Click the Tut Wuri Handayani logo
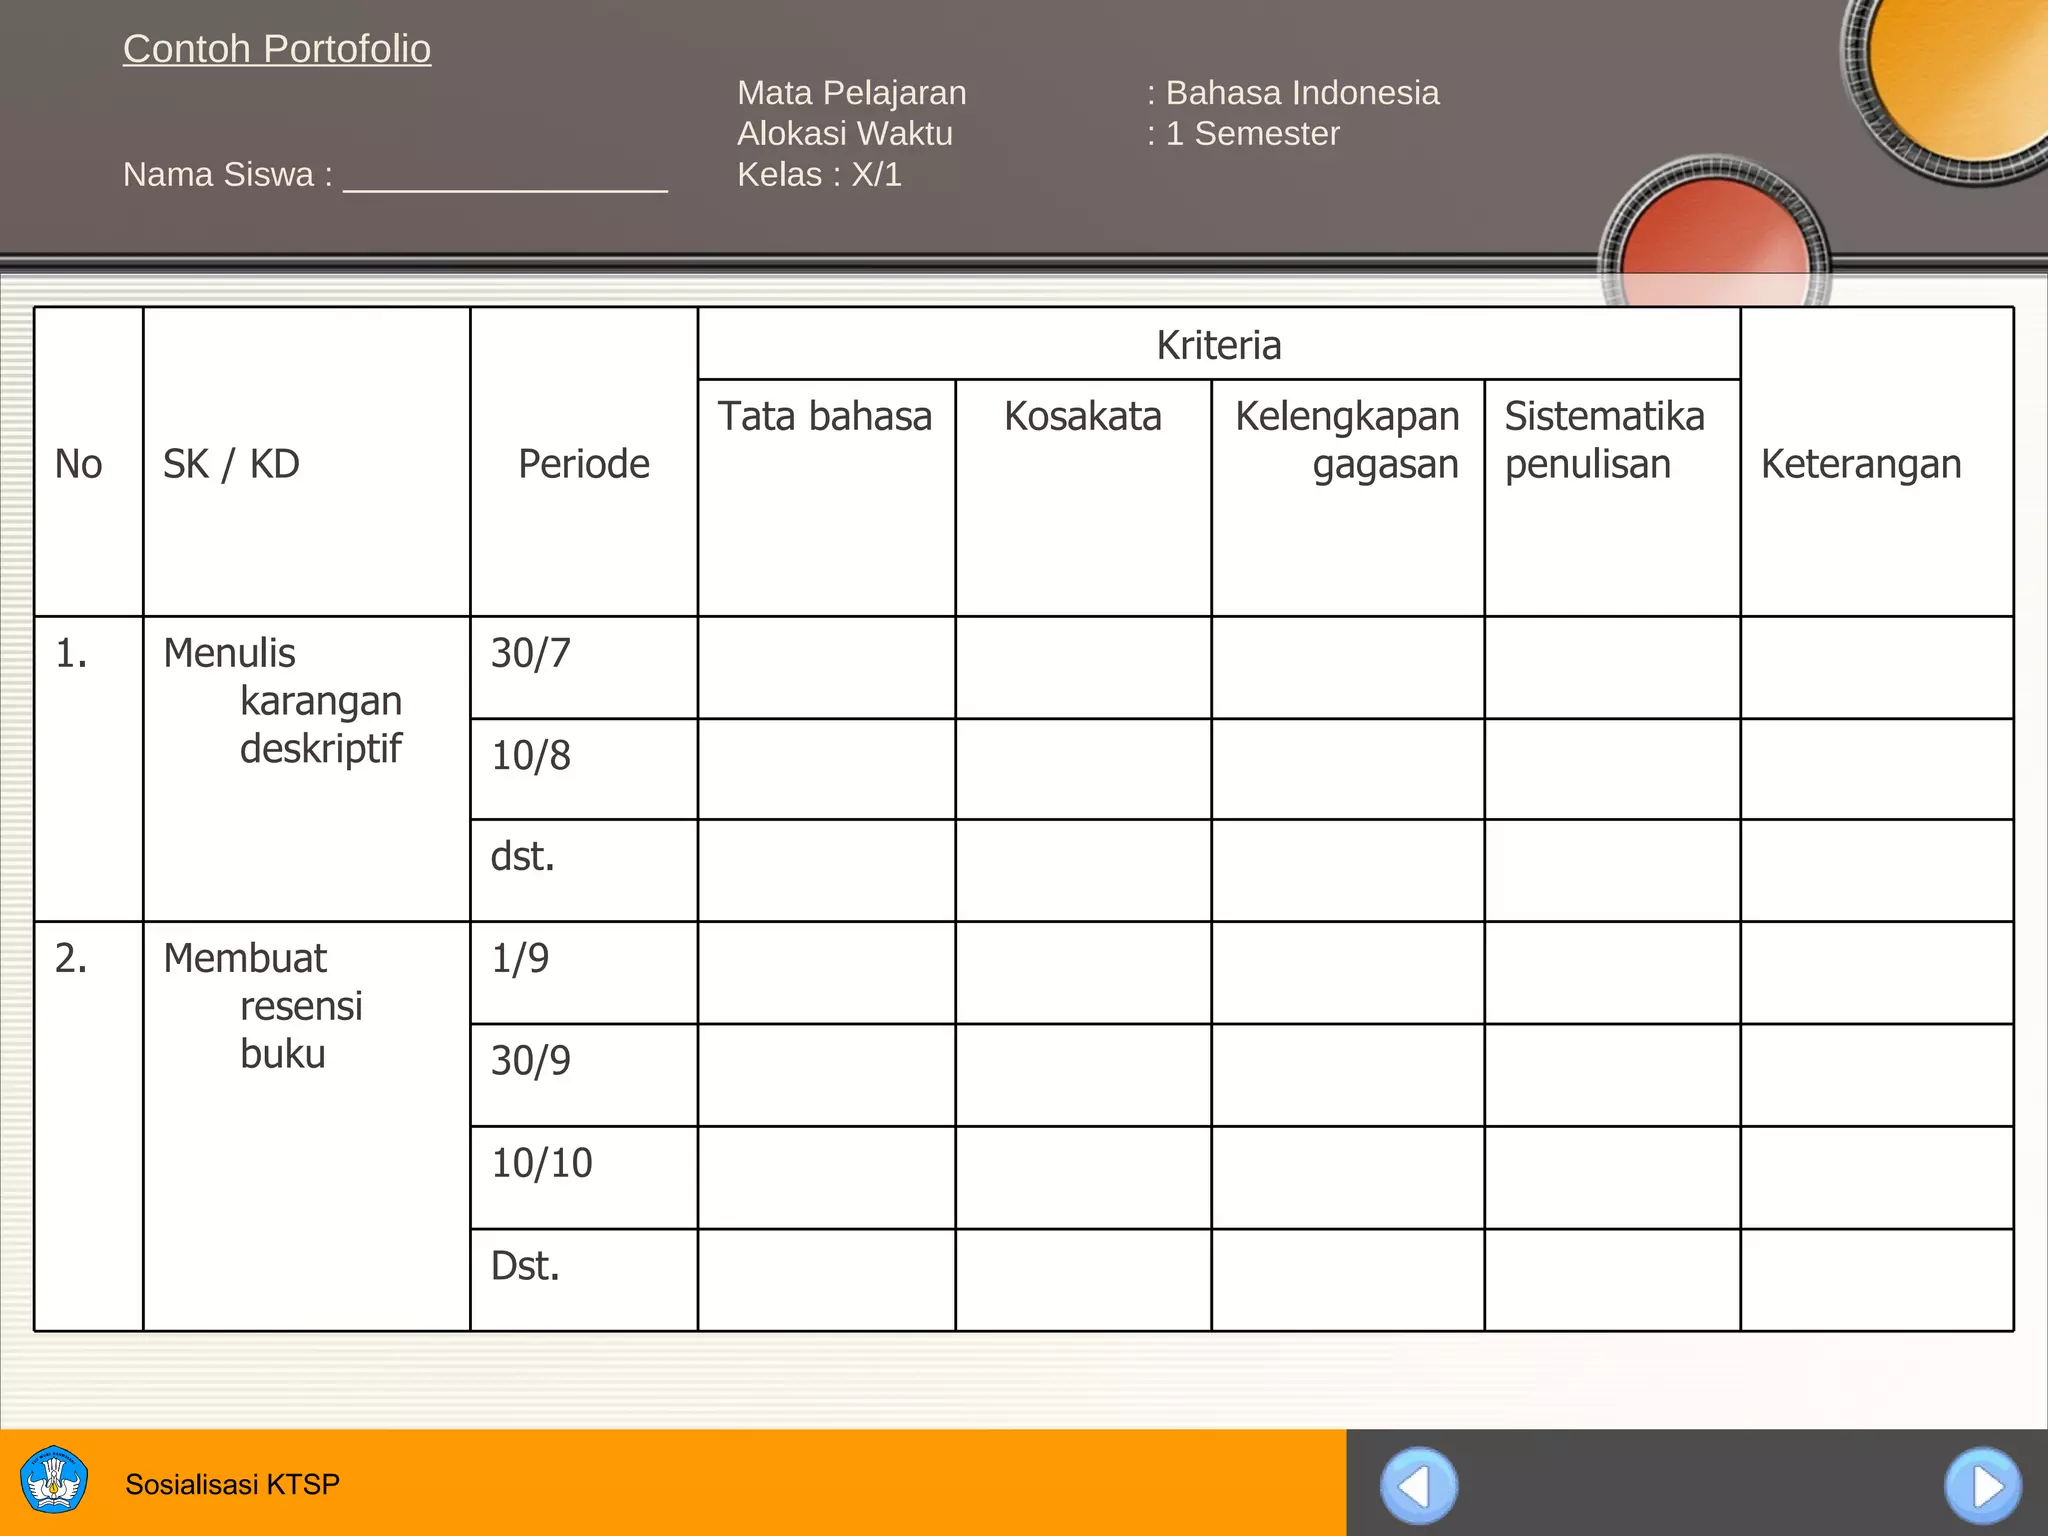 click(x=54, y=1480)
